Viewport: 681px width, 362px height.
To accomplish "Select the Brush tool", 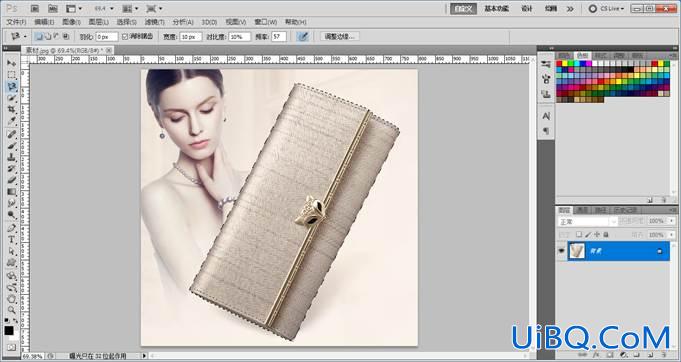I will pos(12,146).
